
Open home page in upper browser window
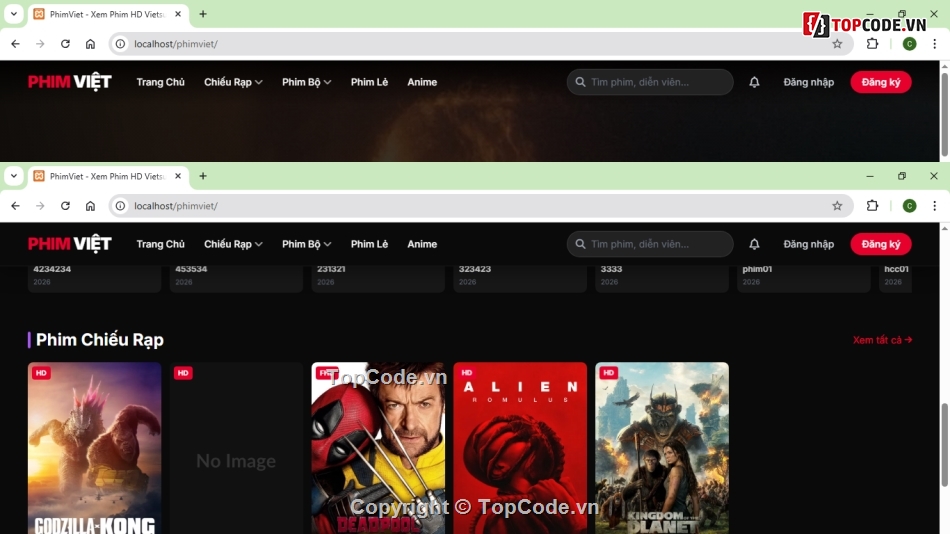(90, 44)
